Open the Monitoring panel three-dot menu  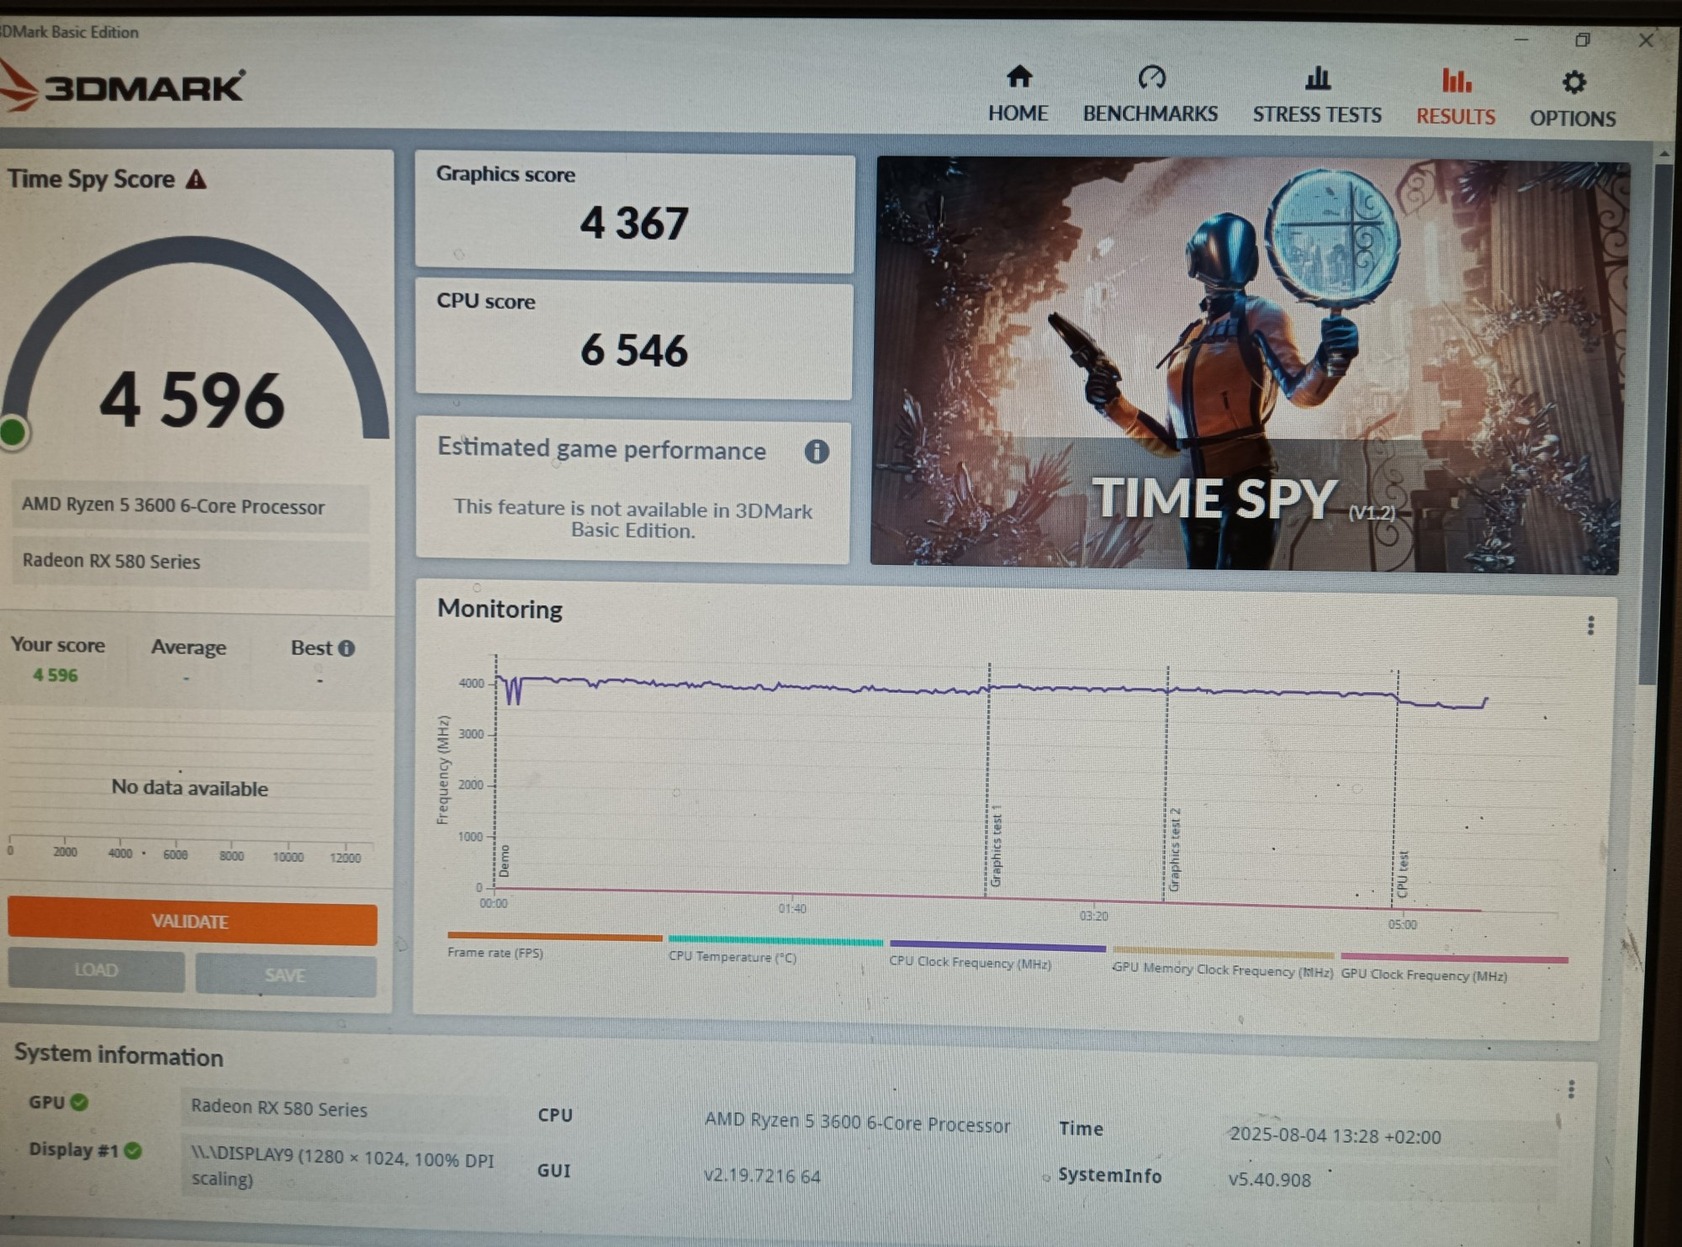tap(1590, 626)
